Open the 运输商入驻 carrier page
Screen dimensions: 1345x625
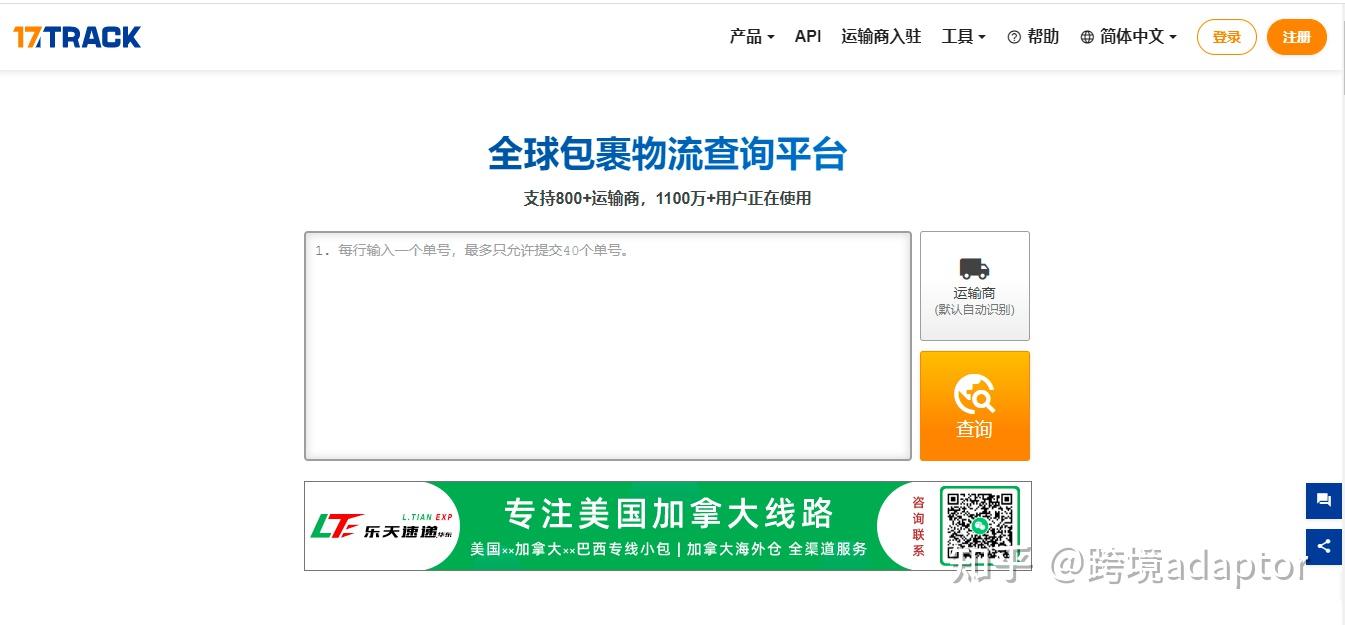[881, 36]
